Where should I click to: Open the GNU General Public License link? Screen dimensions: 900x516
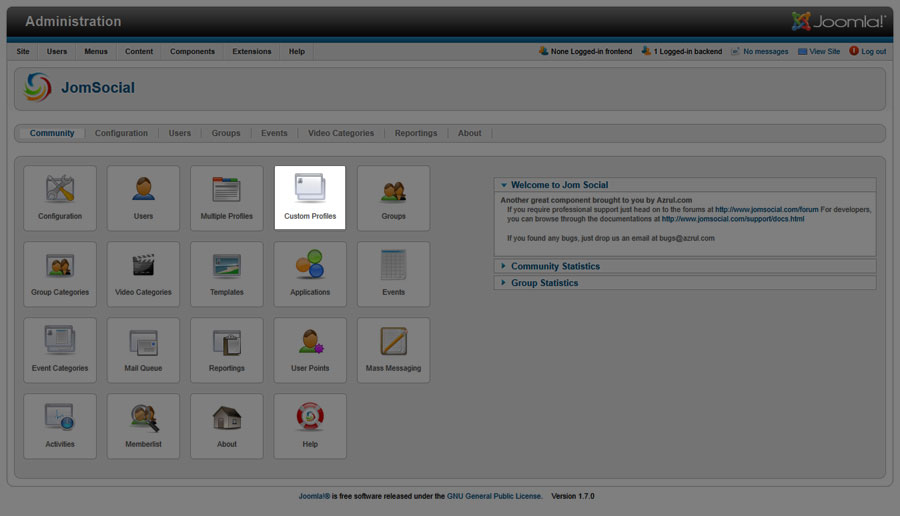click(494, 496)
